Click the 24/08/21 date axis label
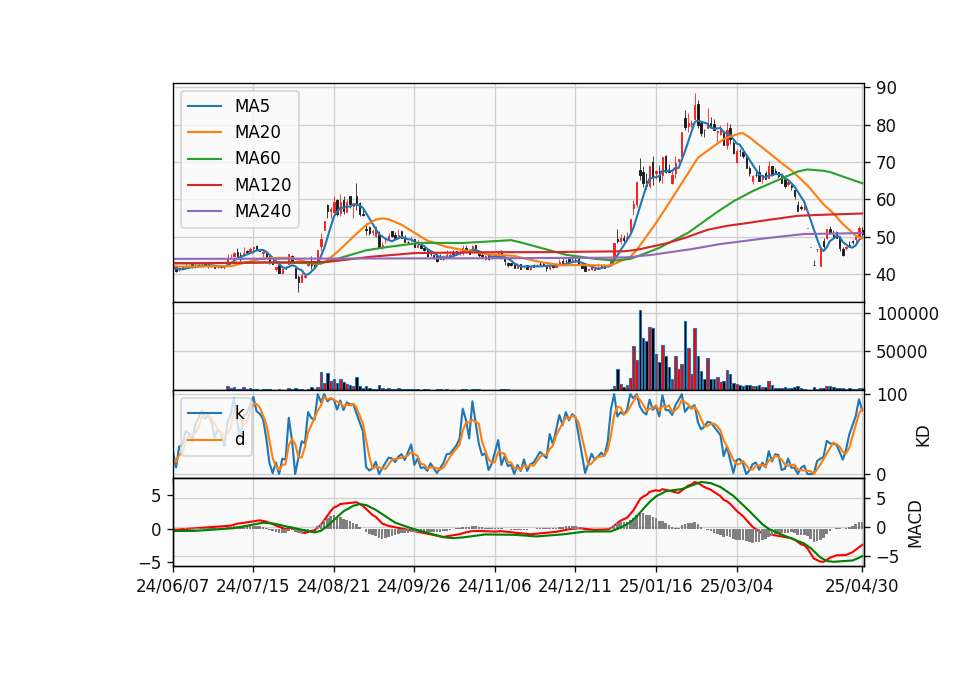This screenshot has width=960, height=690. 334,586
